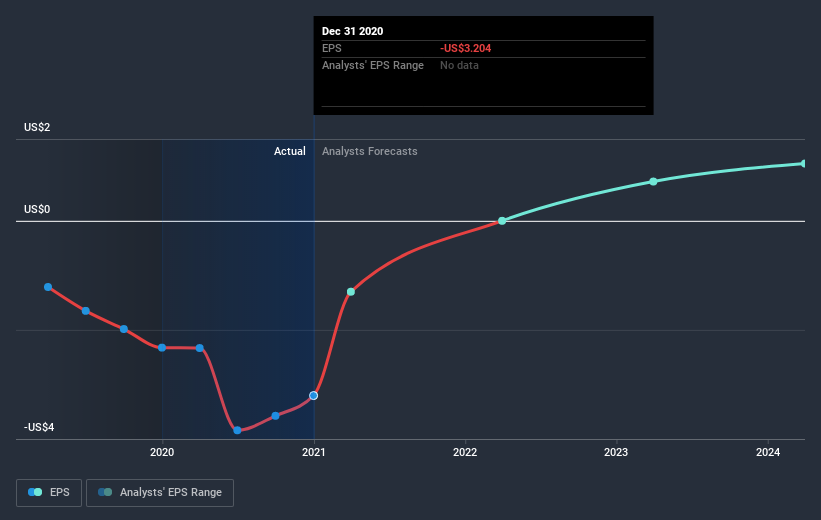Click the EPS data point in late 2020
Image resolution: width=821 pixels, height=520 pixels.
click(x=275, y=416)
